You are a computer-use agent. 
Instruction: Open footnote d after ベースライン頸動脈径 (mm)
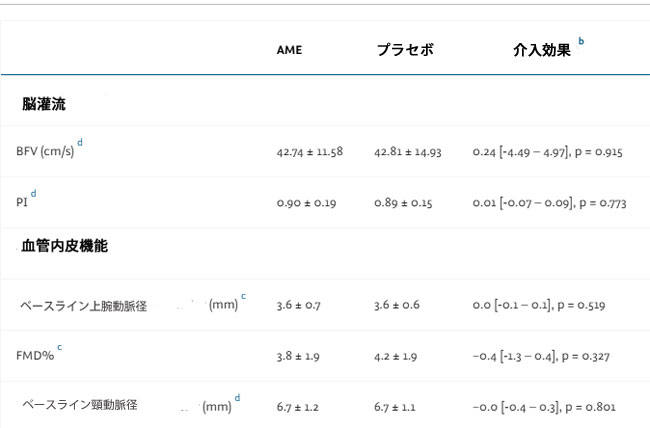click(237, 398)
